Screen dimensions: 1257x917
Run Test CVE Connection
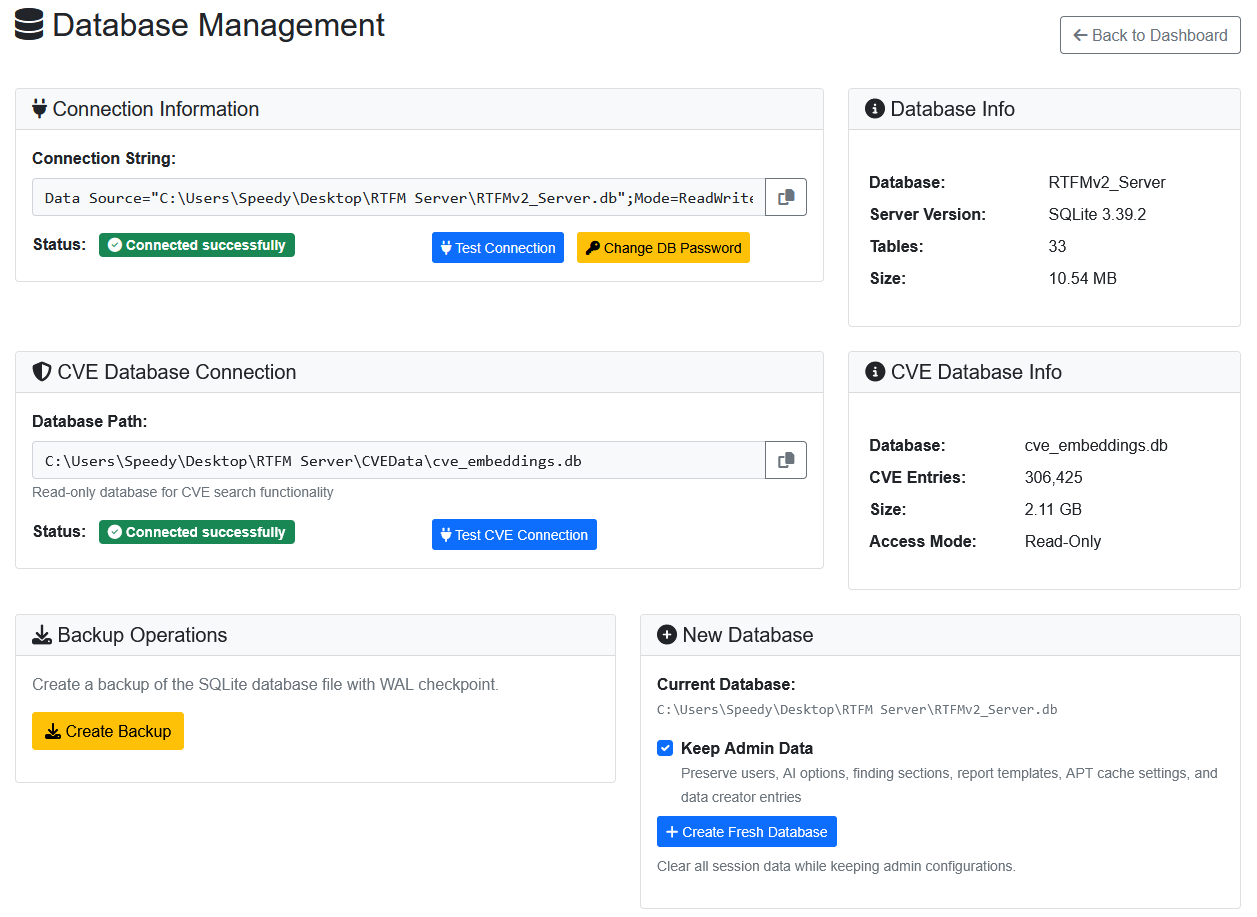[x=514, y=535]
